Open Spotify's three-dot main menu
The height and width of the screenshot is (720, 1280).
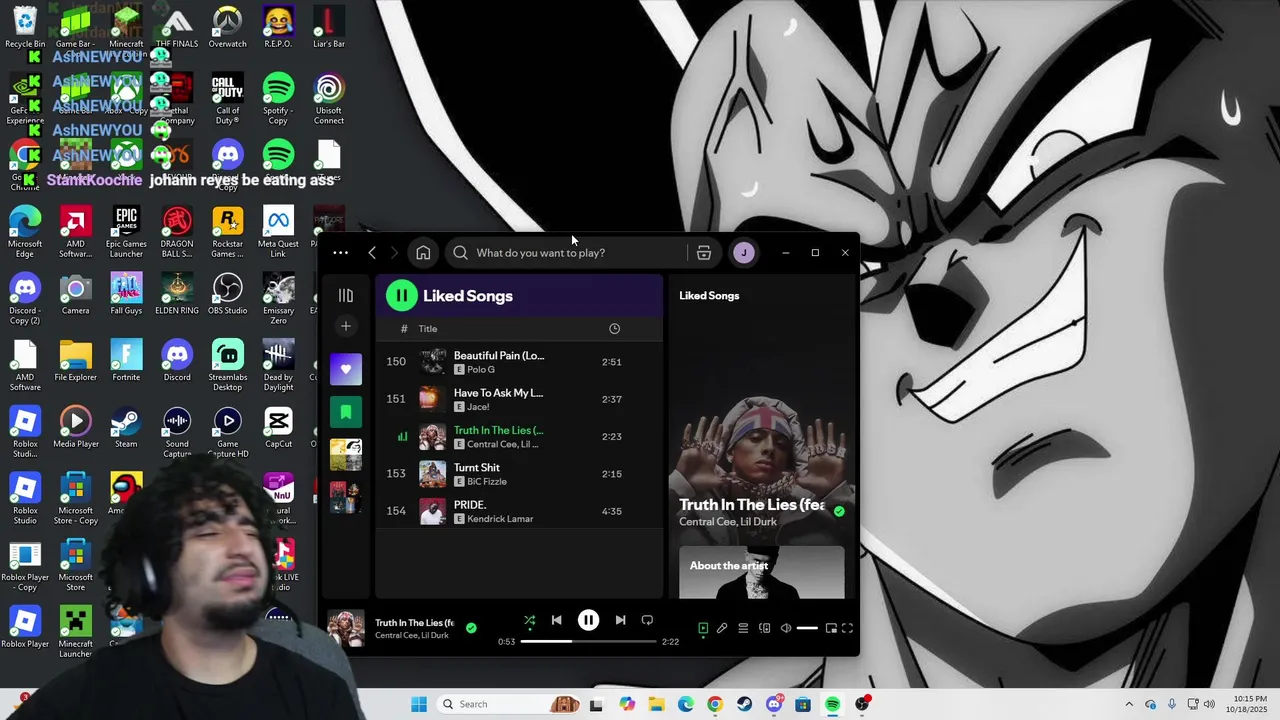341,253
